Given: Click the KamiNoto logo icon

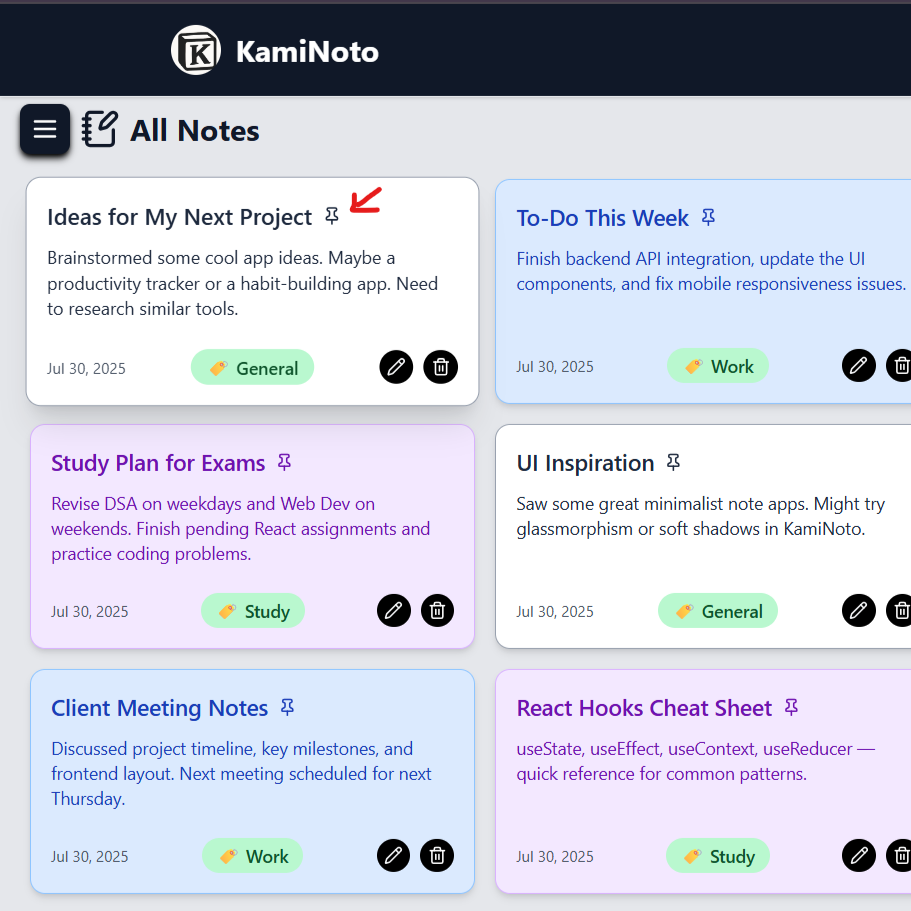Looking at the screenshot, I should tap(195, 51).
